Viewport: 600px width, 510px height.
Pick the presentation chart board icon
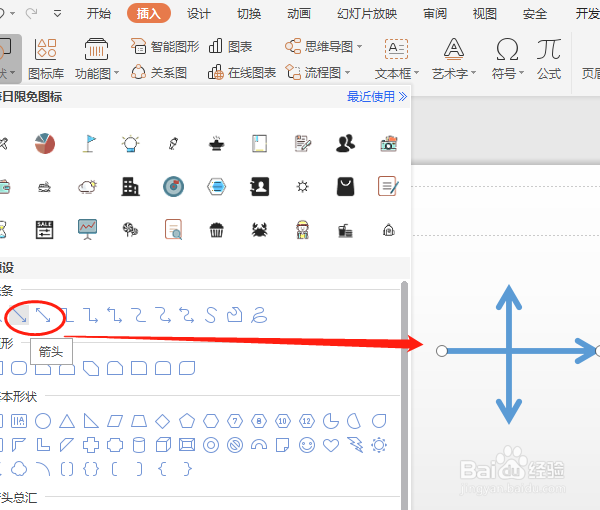88,230
